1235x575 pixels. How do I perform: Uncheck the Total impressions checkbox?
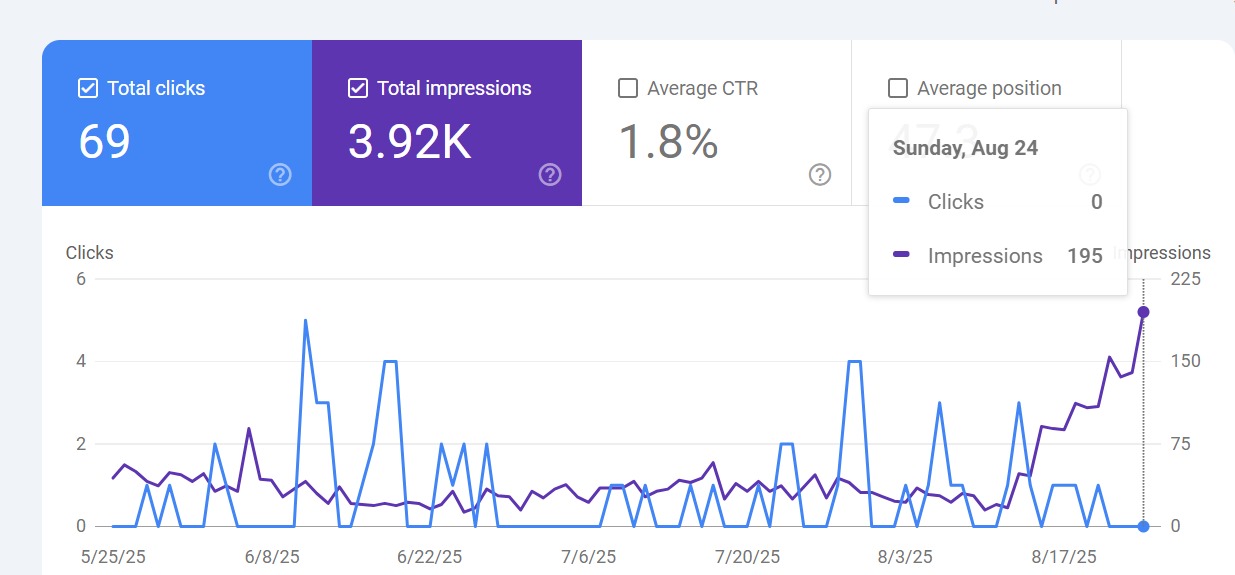[357, 88]
